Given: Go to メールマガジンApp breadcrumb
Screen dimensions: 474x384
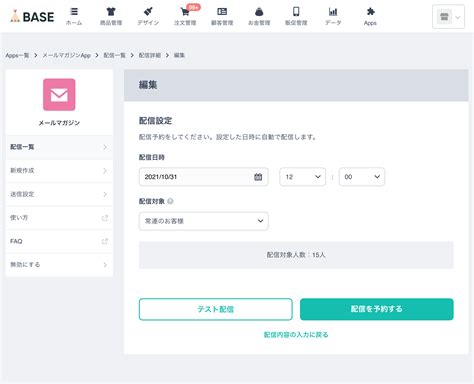Looking at the screenshot, I should pyautogui.click(x=67, y=55).
